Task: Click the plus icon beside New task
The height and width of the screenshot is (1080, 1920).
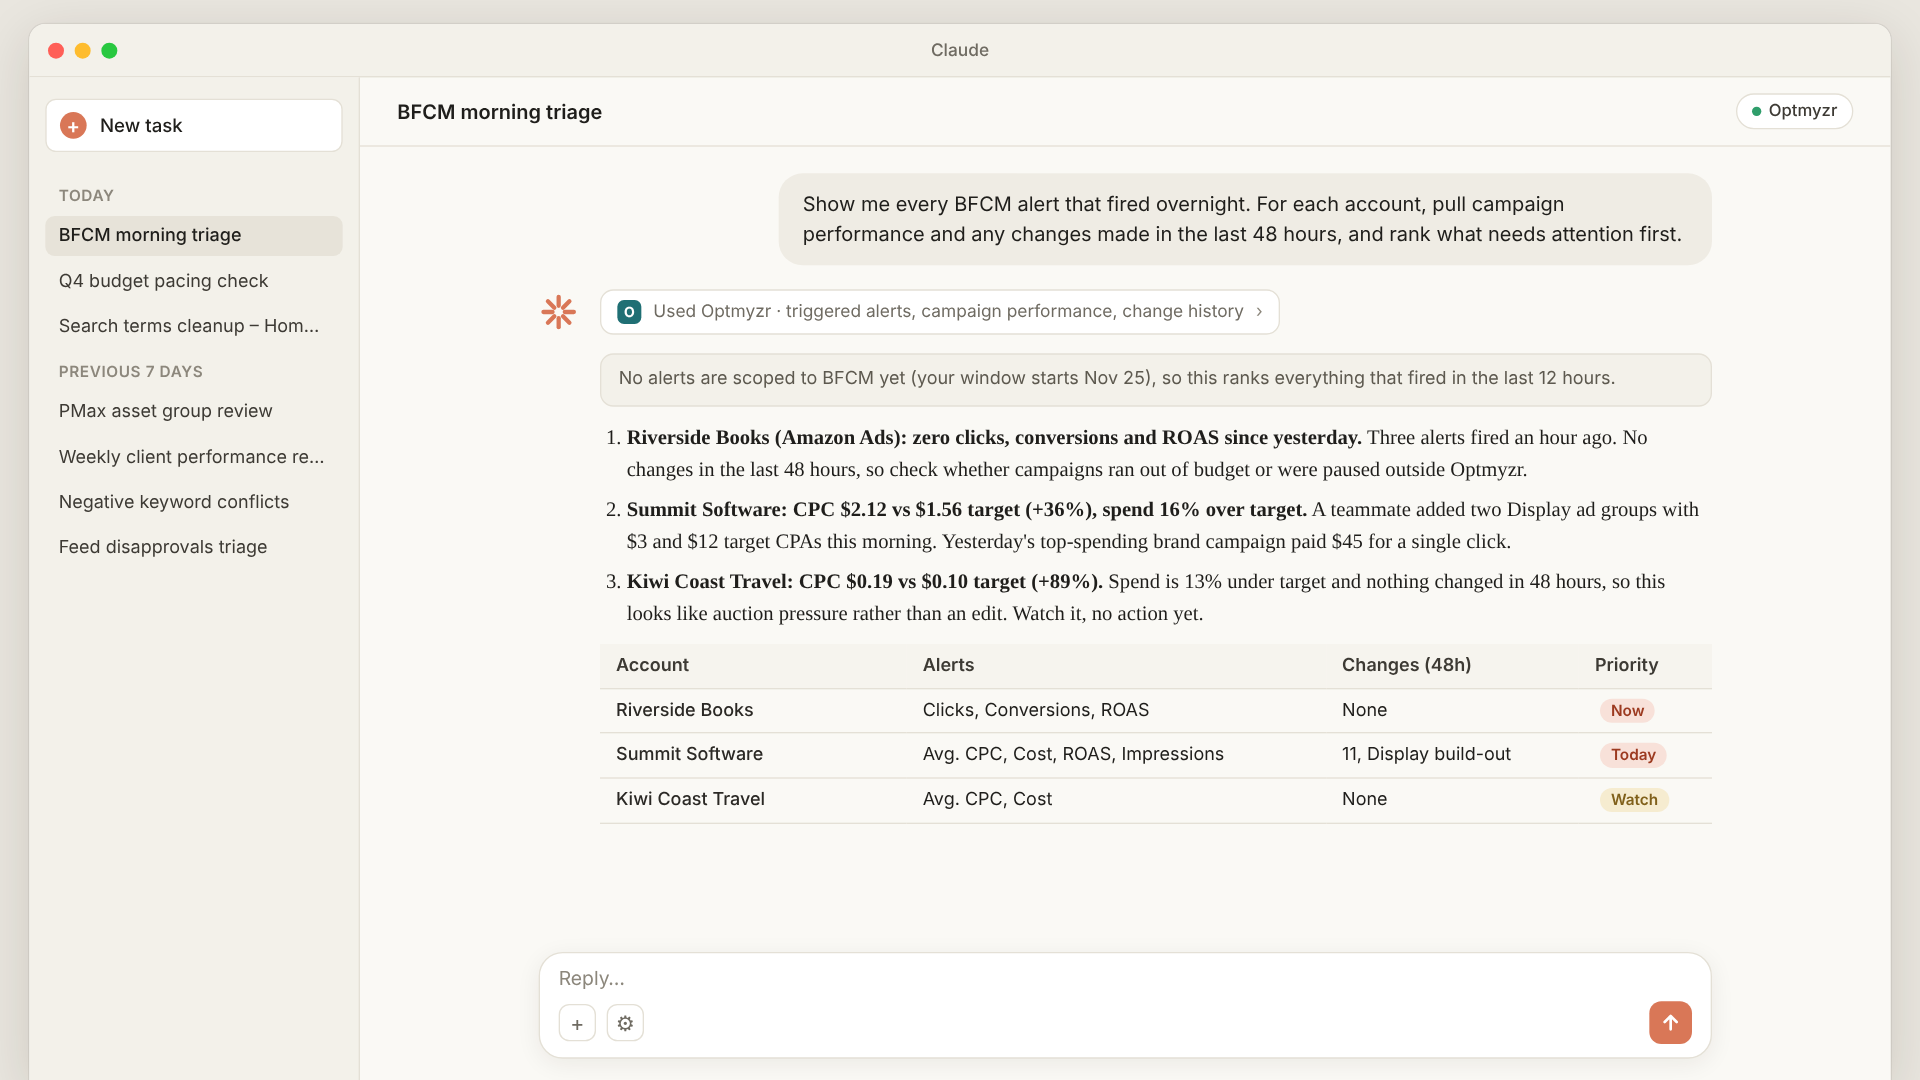Action: 73,126
